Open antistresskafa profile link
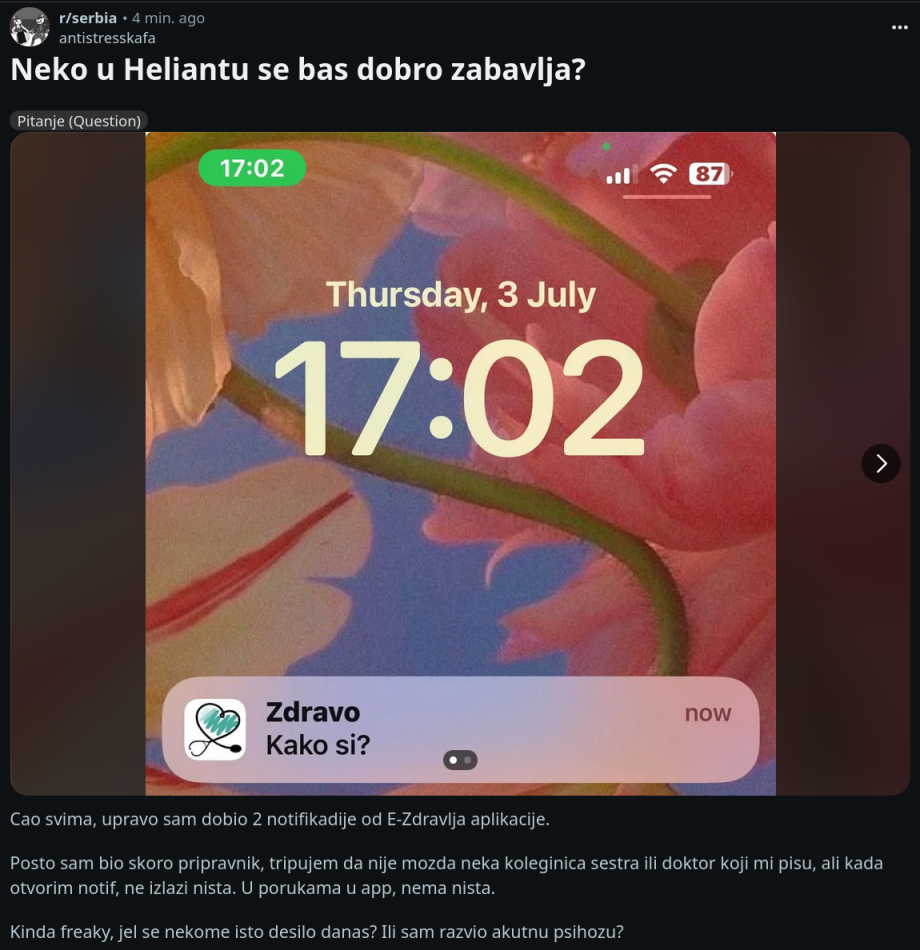920x950 pixels. (107, 38)
